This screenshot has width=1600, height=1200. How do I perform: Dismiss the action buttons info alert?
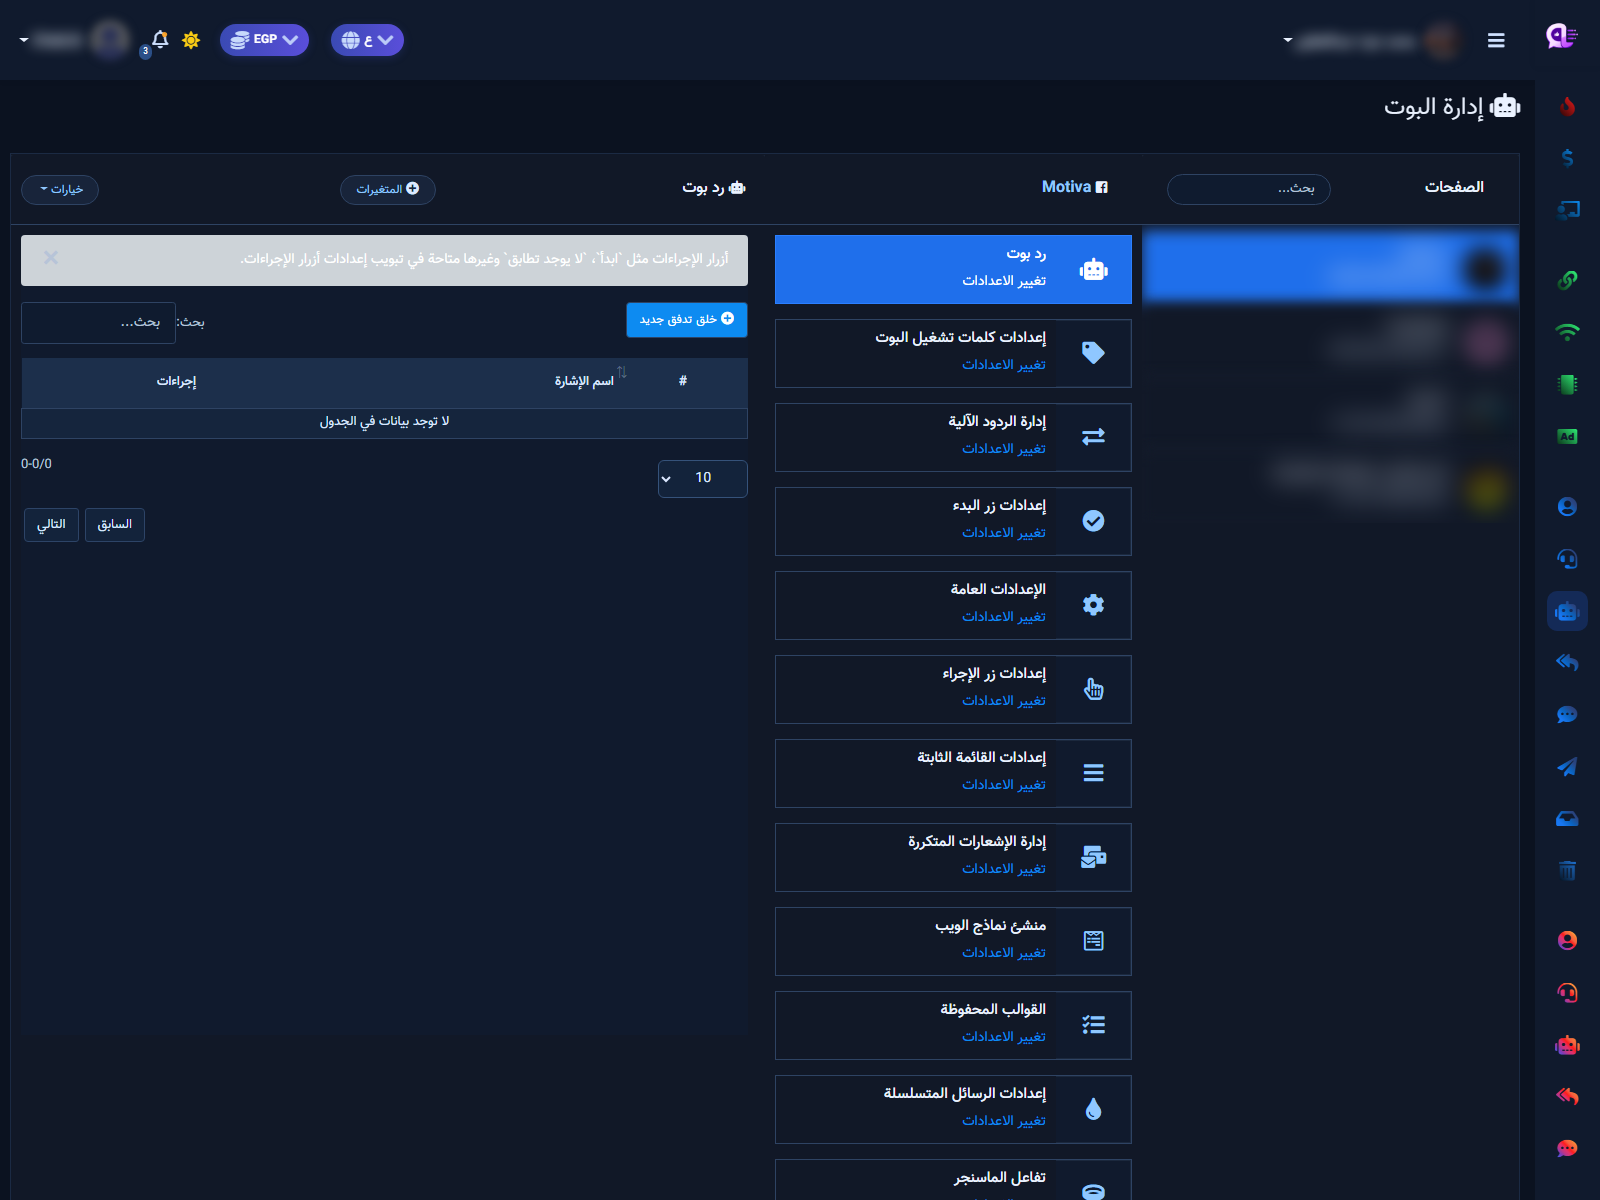(x=51, y=258)
